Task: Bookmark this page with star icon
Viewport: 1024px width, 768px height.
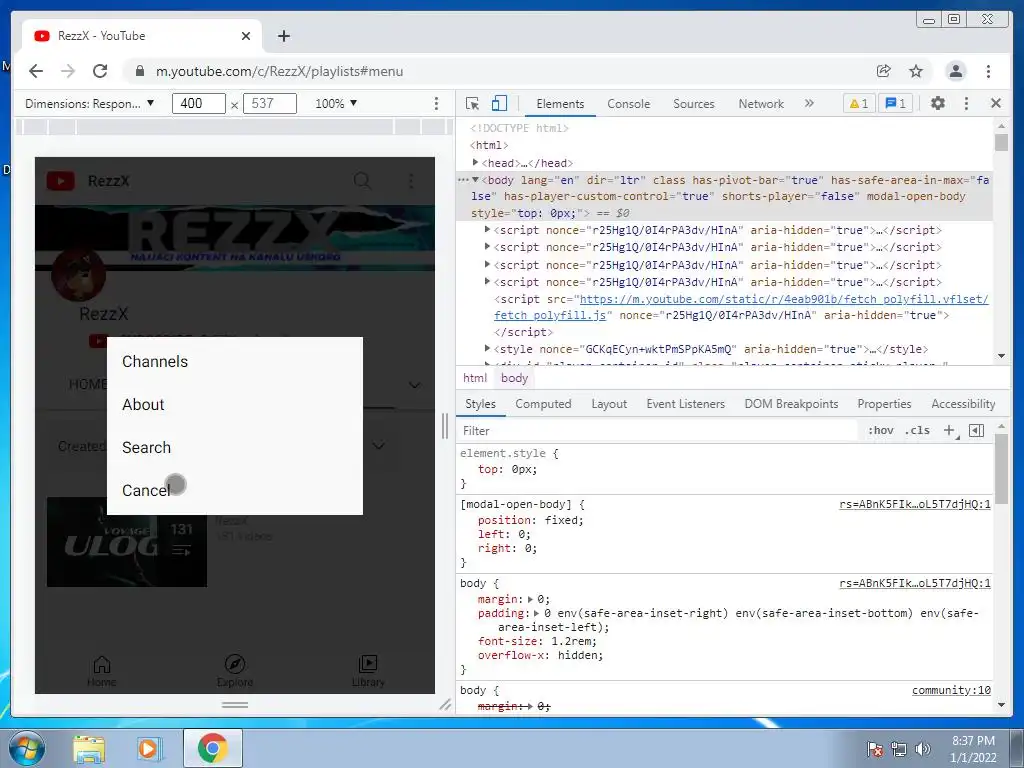Action: click(x=916, y=71)
